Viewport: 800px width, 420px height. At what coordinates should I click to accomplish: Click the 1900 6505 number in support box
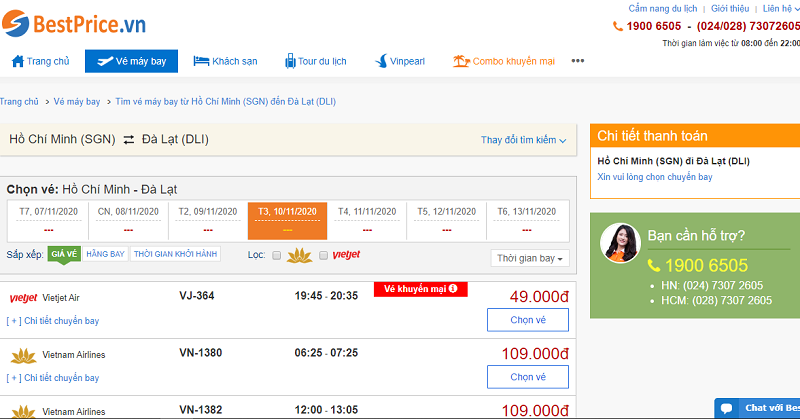coord(706,265)
